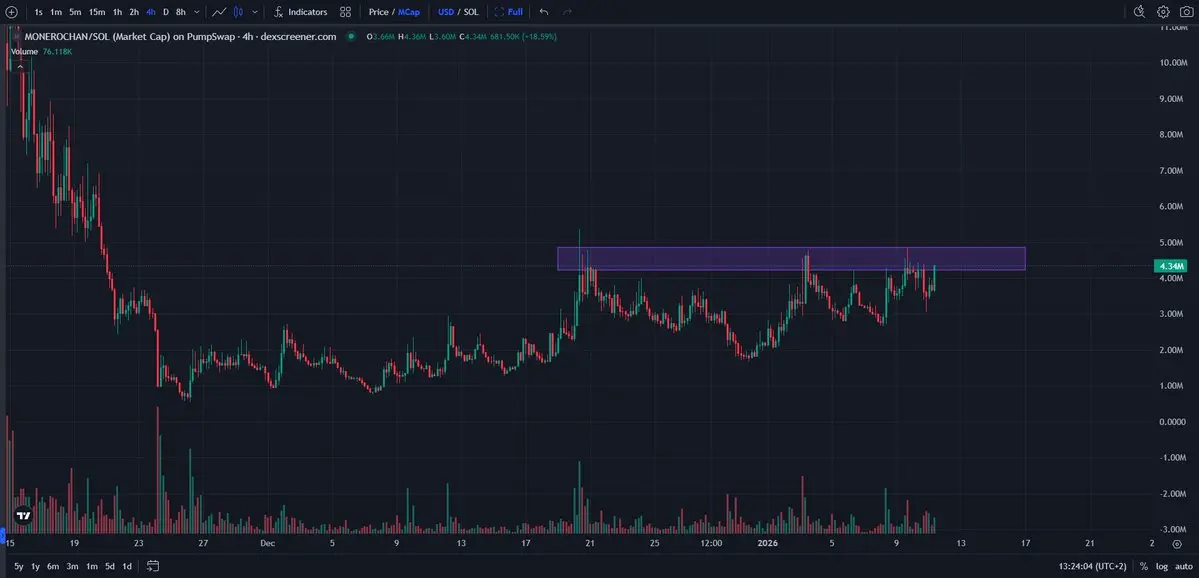Click the undo arrow icon
The width and height of the screenshot is (1199, 578).
[x=544, y=12]
